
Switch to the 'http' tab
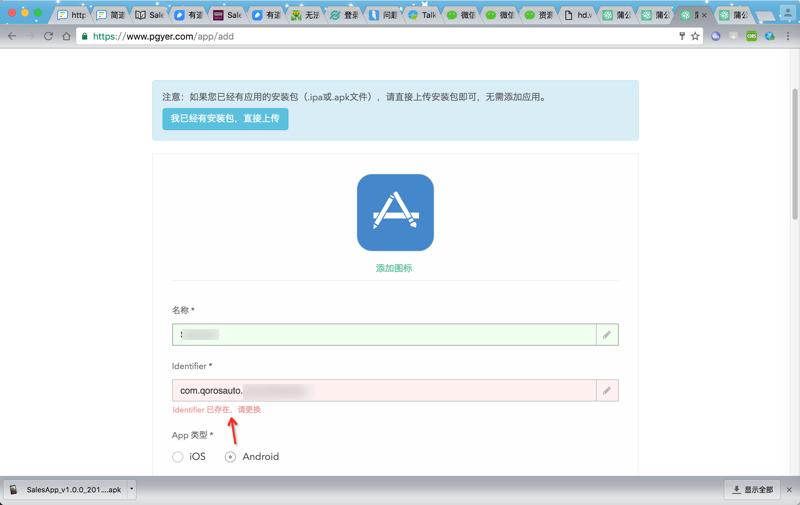72,15
